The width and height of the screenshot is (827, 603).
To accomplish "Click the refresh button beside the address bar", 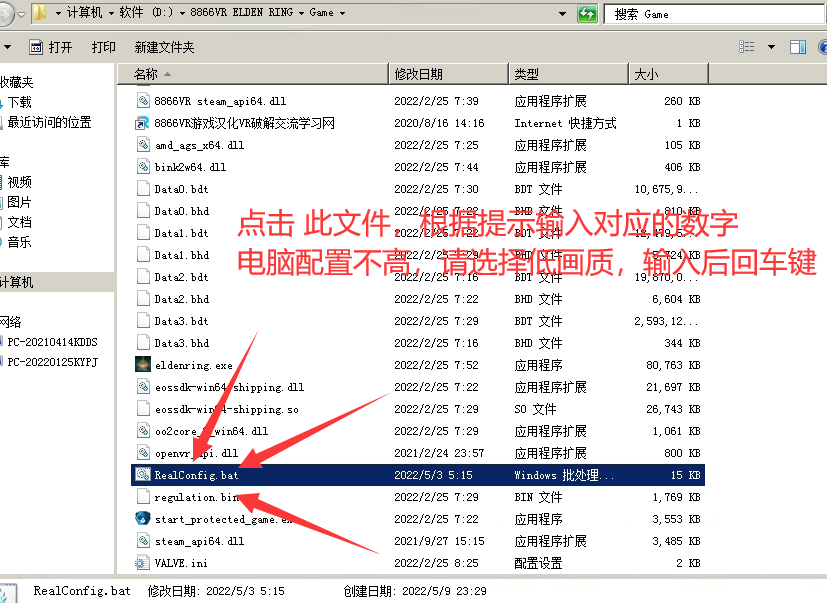I will pos(587,14).
